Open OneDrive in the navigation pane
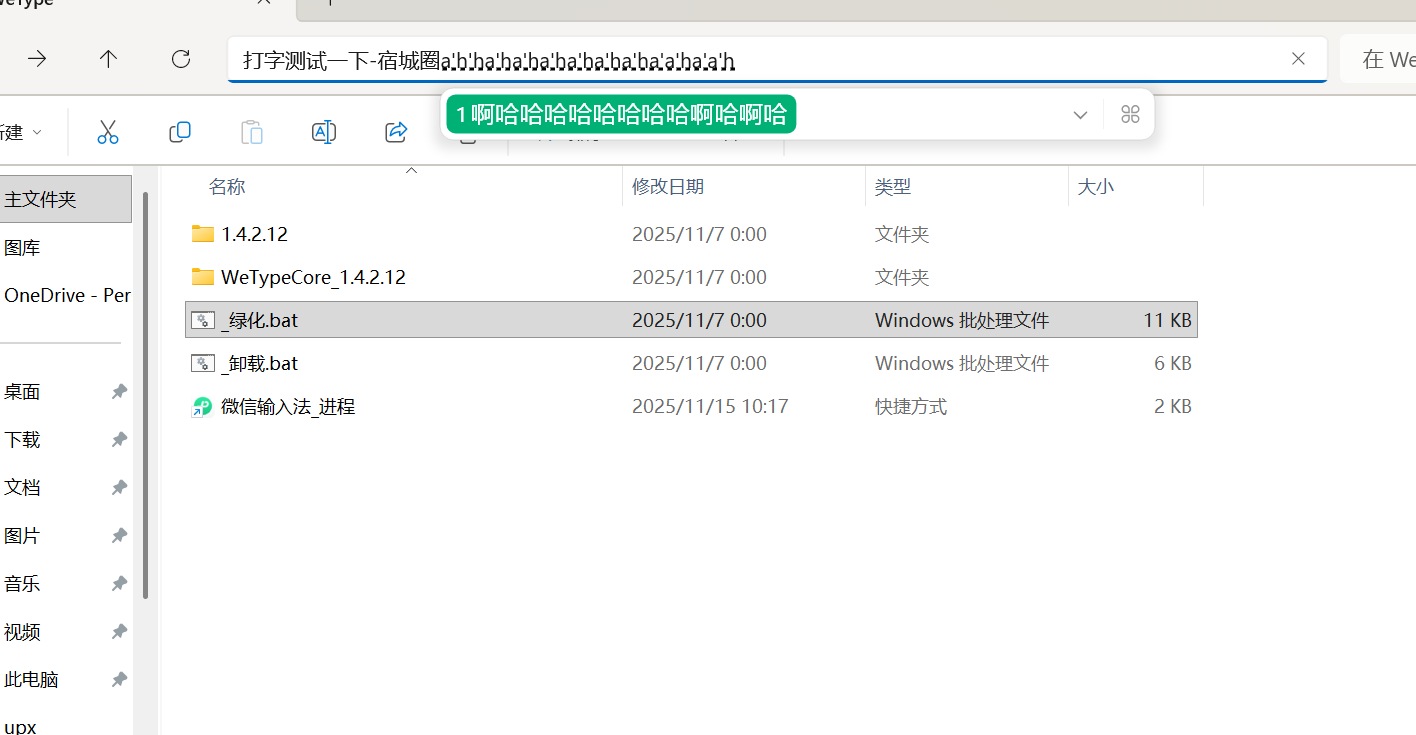Screen dimensions: 1416x735 67,295
